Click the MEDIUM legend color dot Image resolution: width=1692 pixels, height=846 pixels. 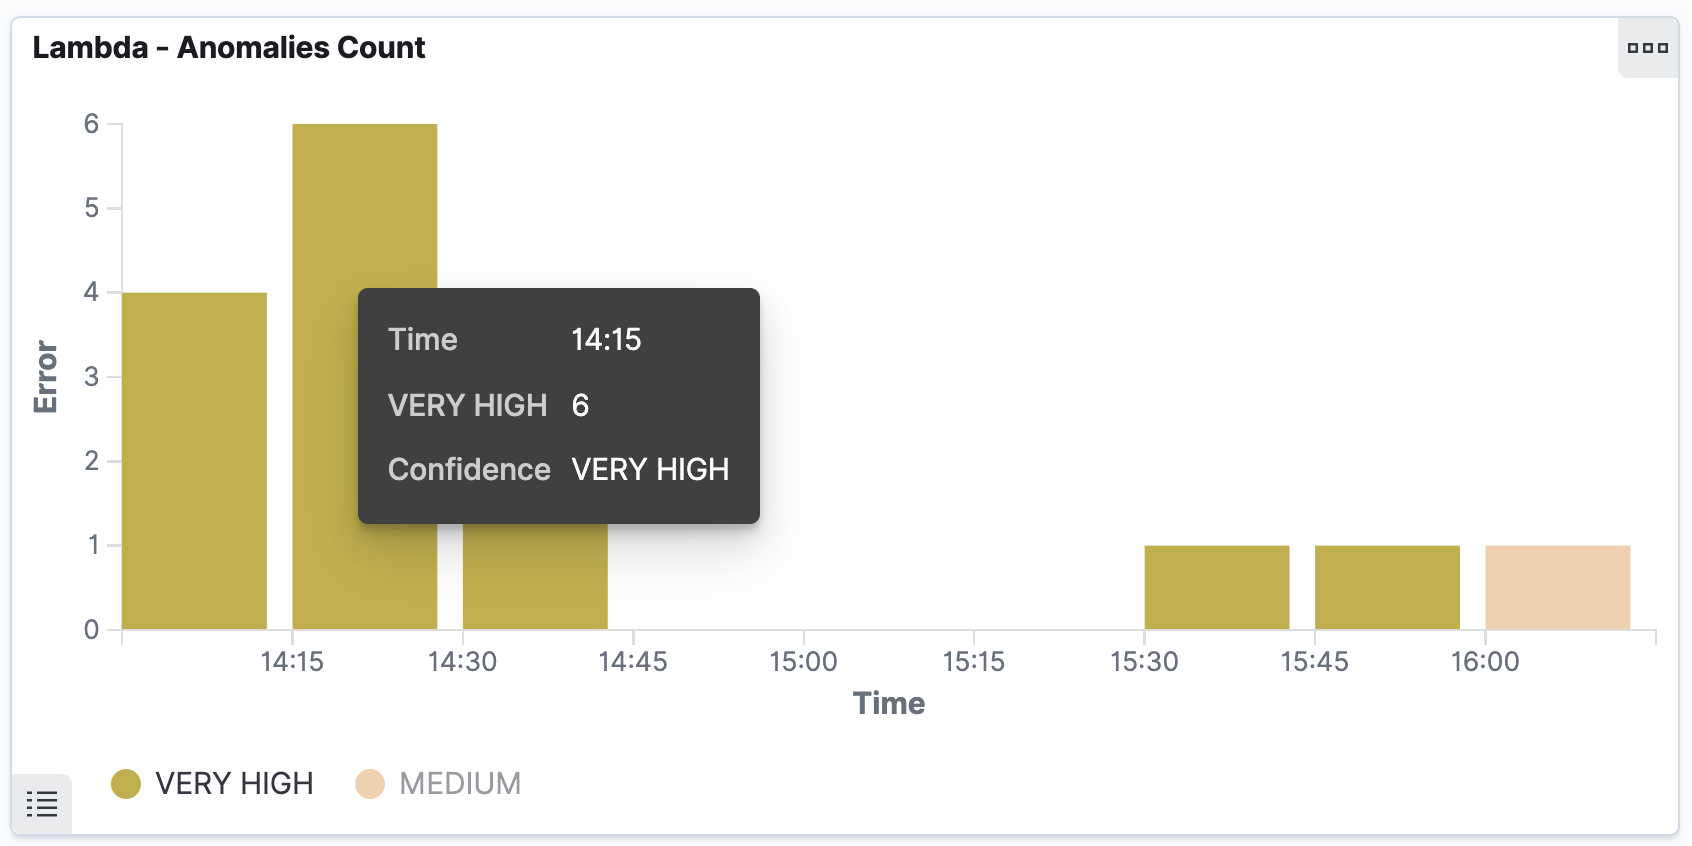pyautogui.click(x=370, y=784)
